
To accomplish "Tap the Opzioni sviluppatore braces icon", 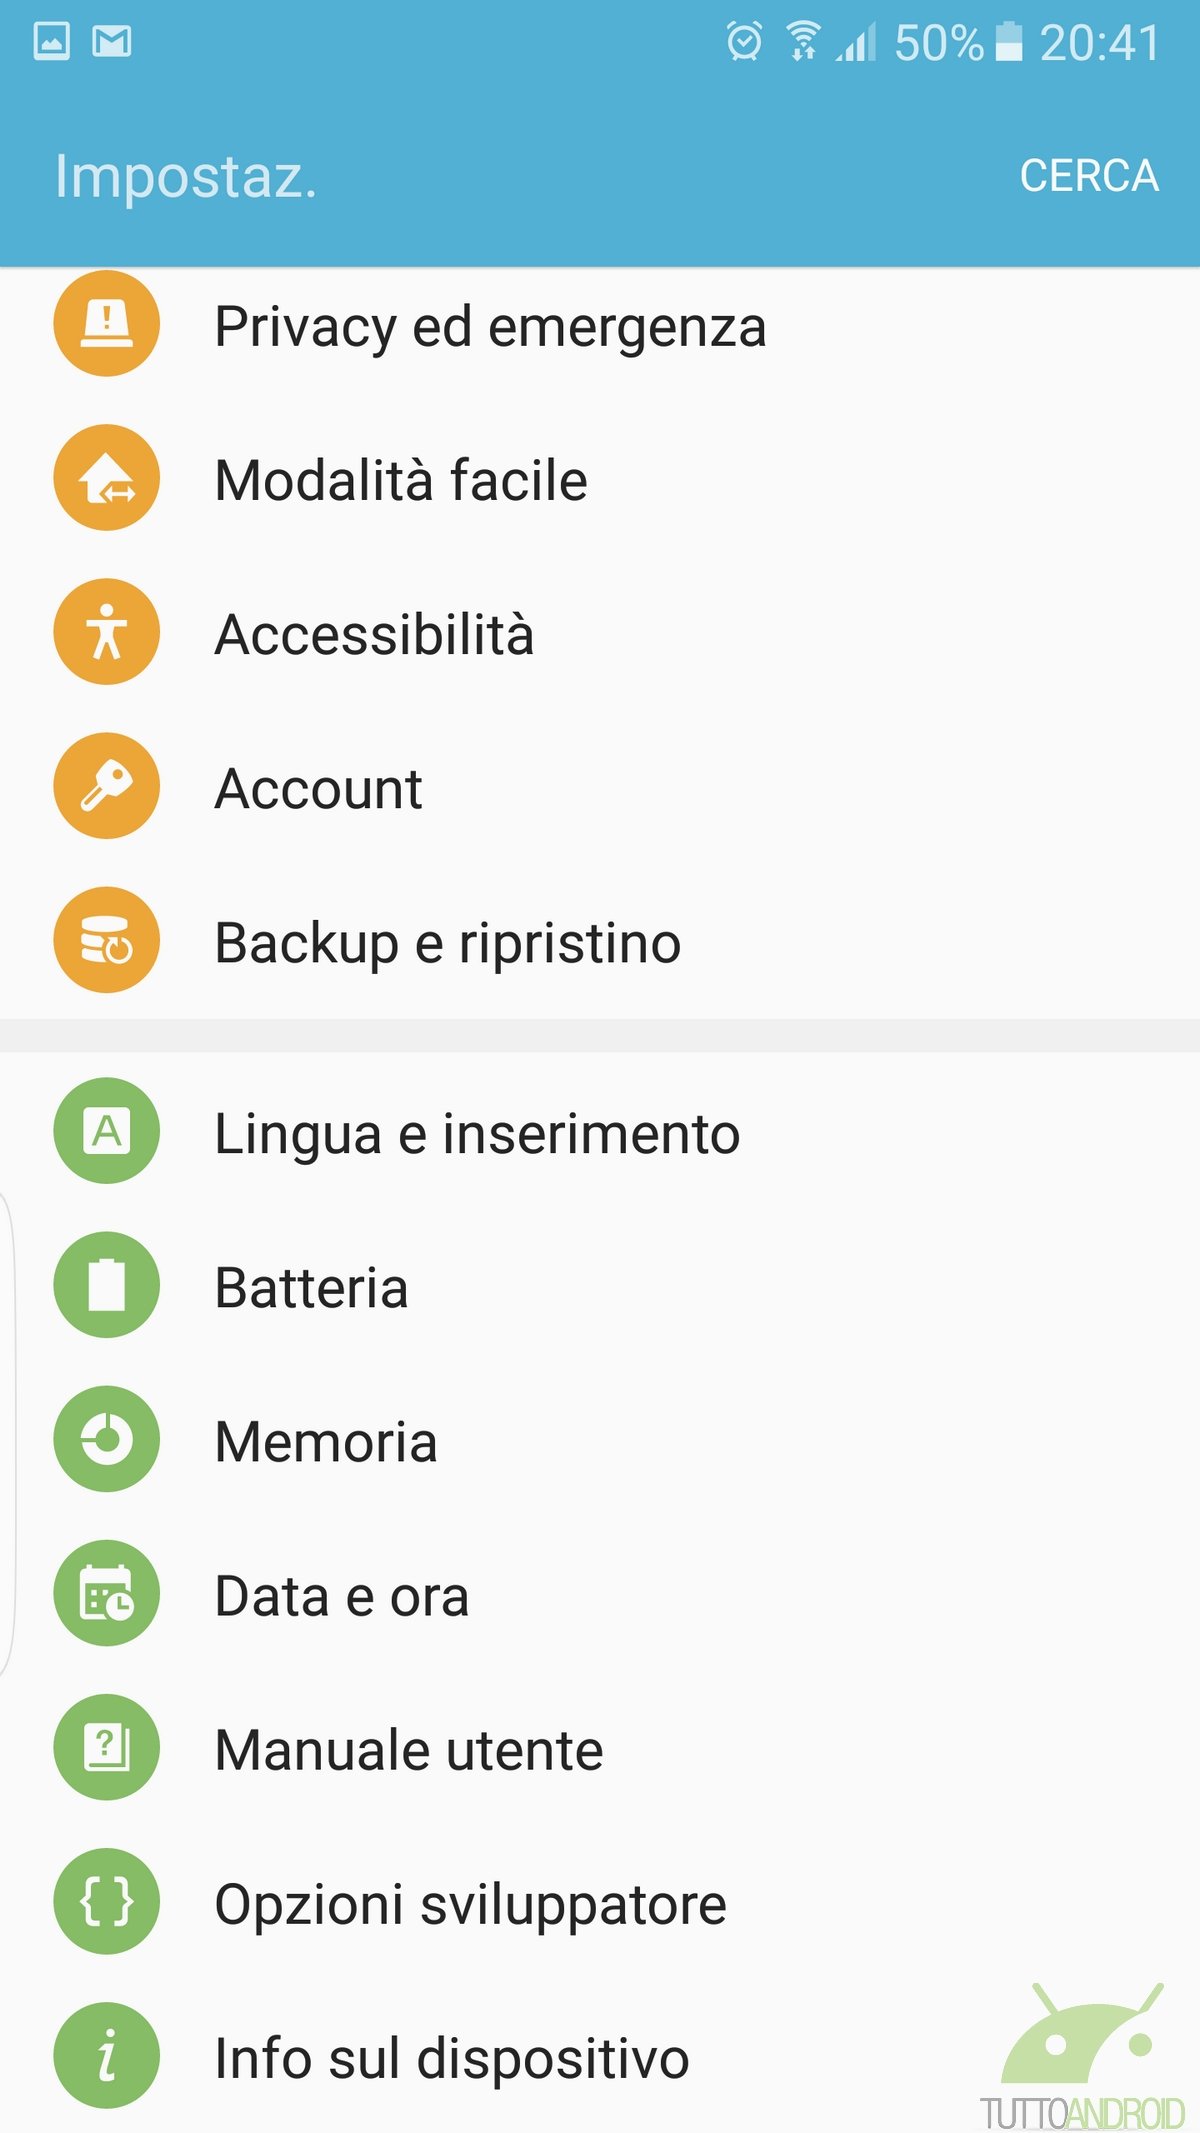I will (x=106, y=1901).
